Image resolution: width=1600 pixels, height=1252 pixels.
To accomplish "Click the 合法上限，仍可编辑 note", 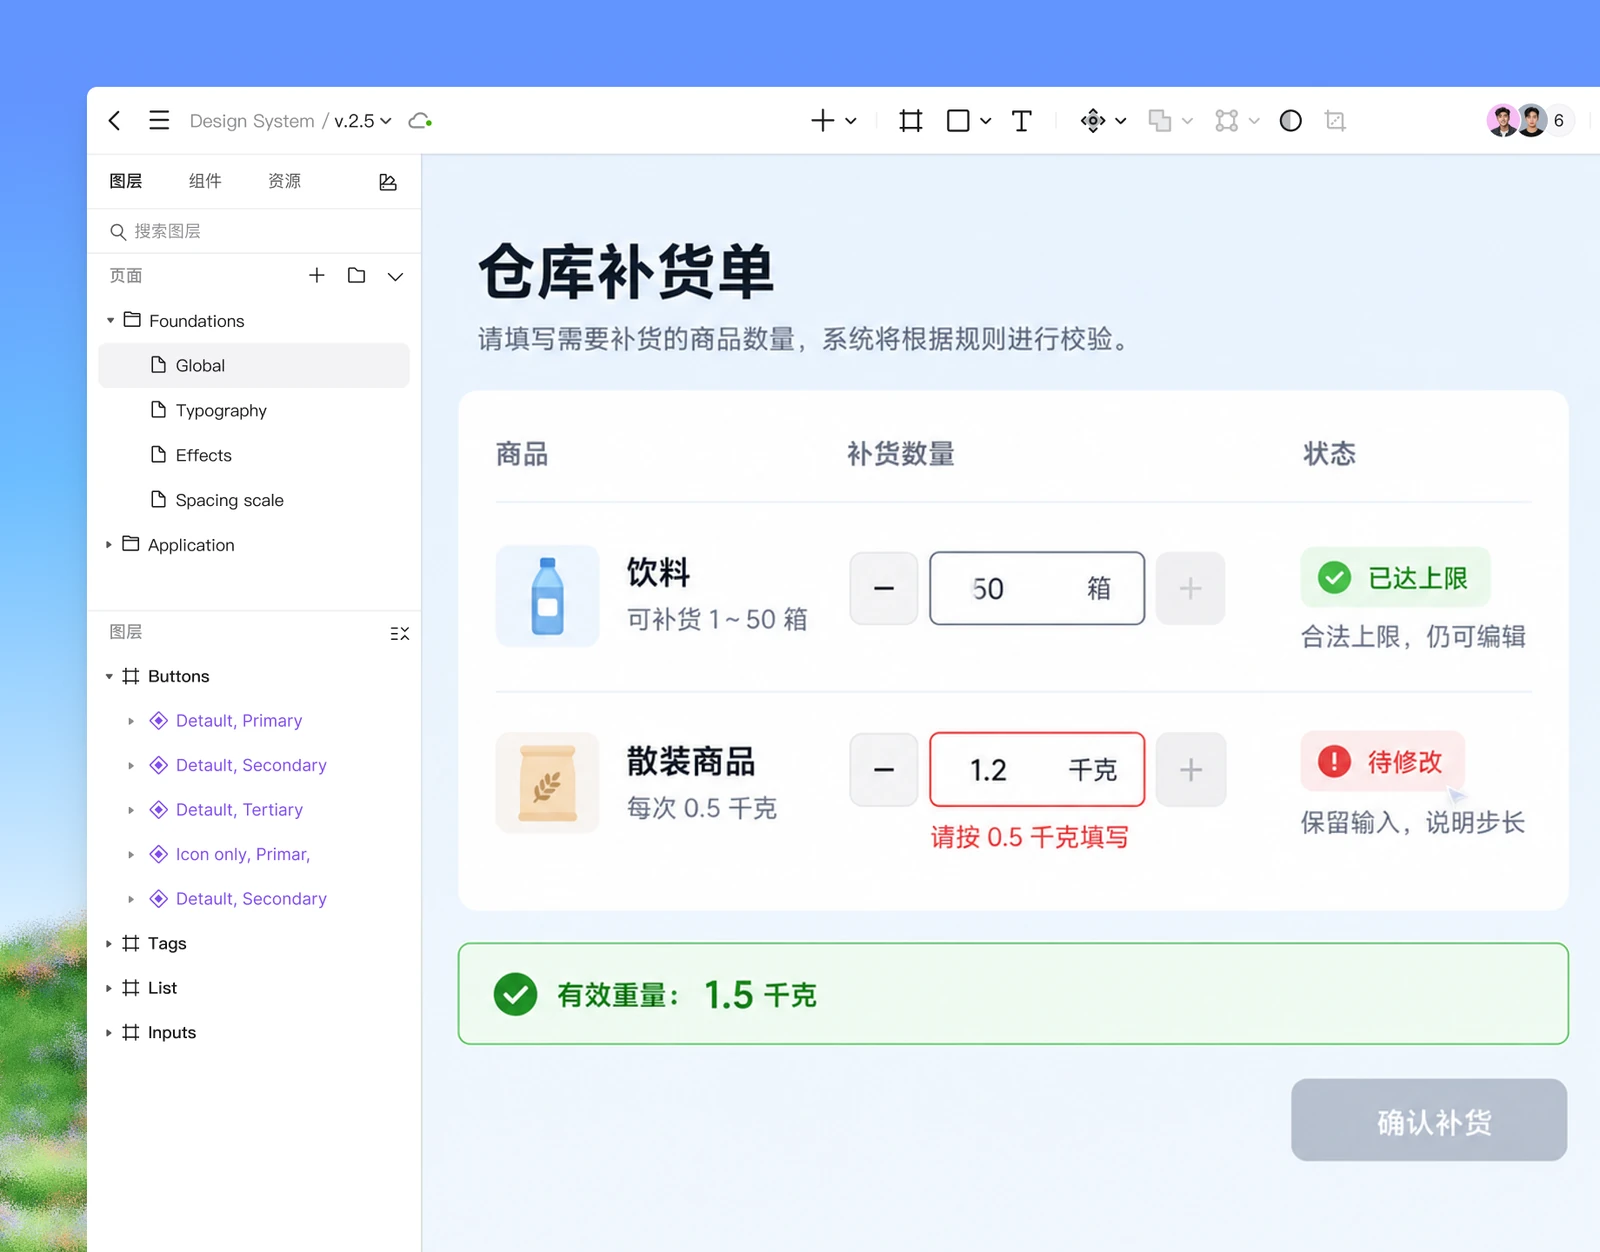I will (1413, 637).
